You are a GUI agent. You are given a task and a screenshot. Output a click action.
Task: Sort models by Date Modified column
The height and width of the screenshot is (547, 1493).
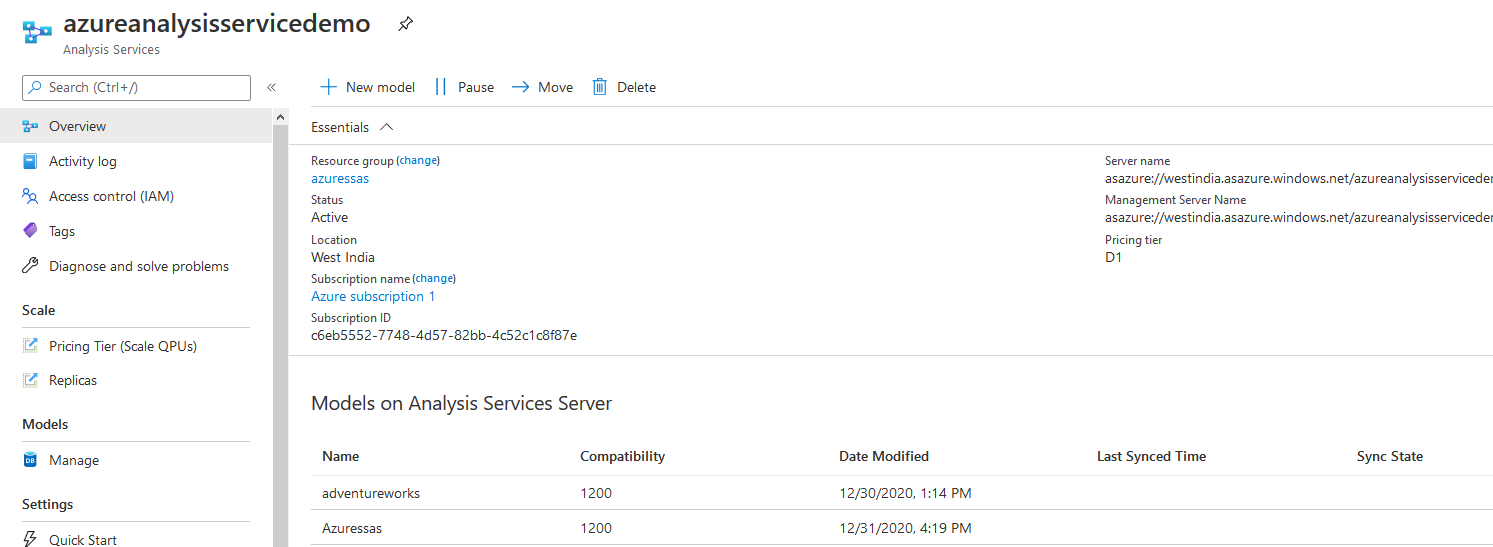point(884,456)
